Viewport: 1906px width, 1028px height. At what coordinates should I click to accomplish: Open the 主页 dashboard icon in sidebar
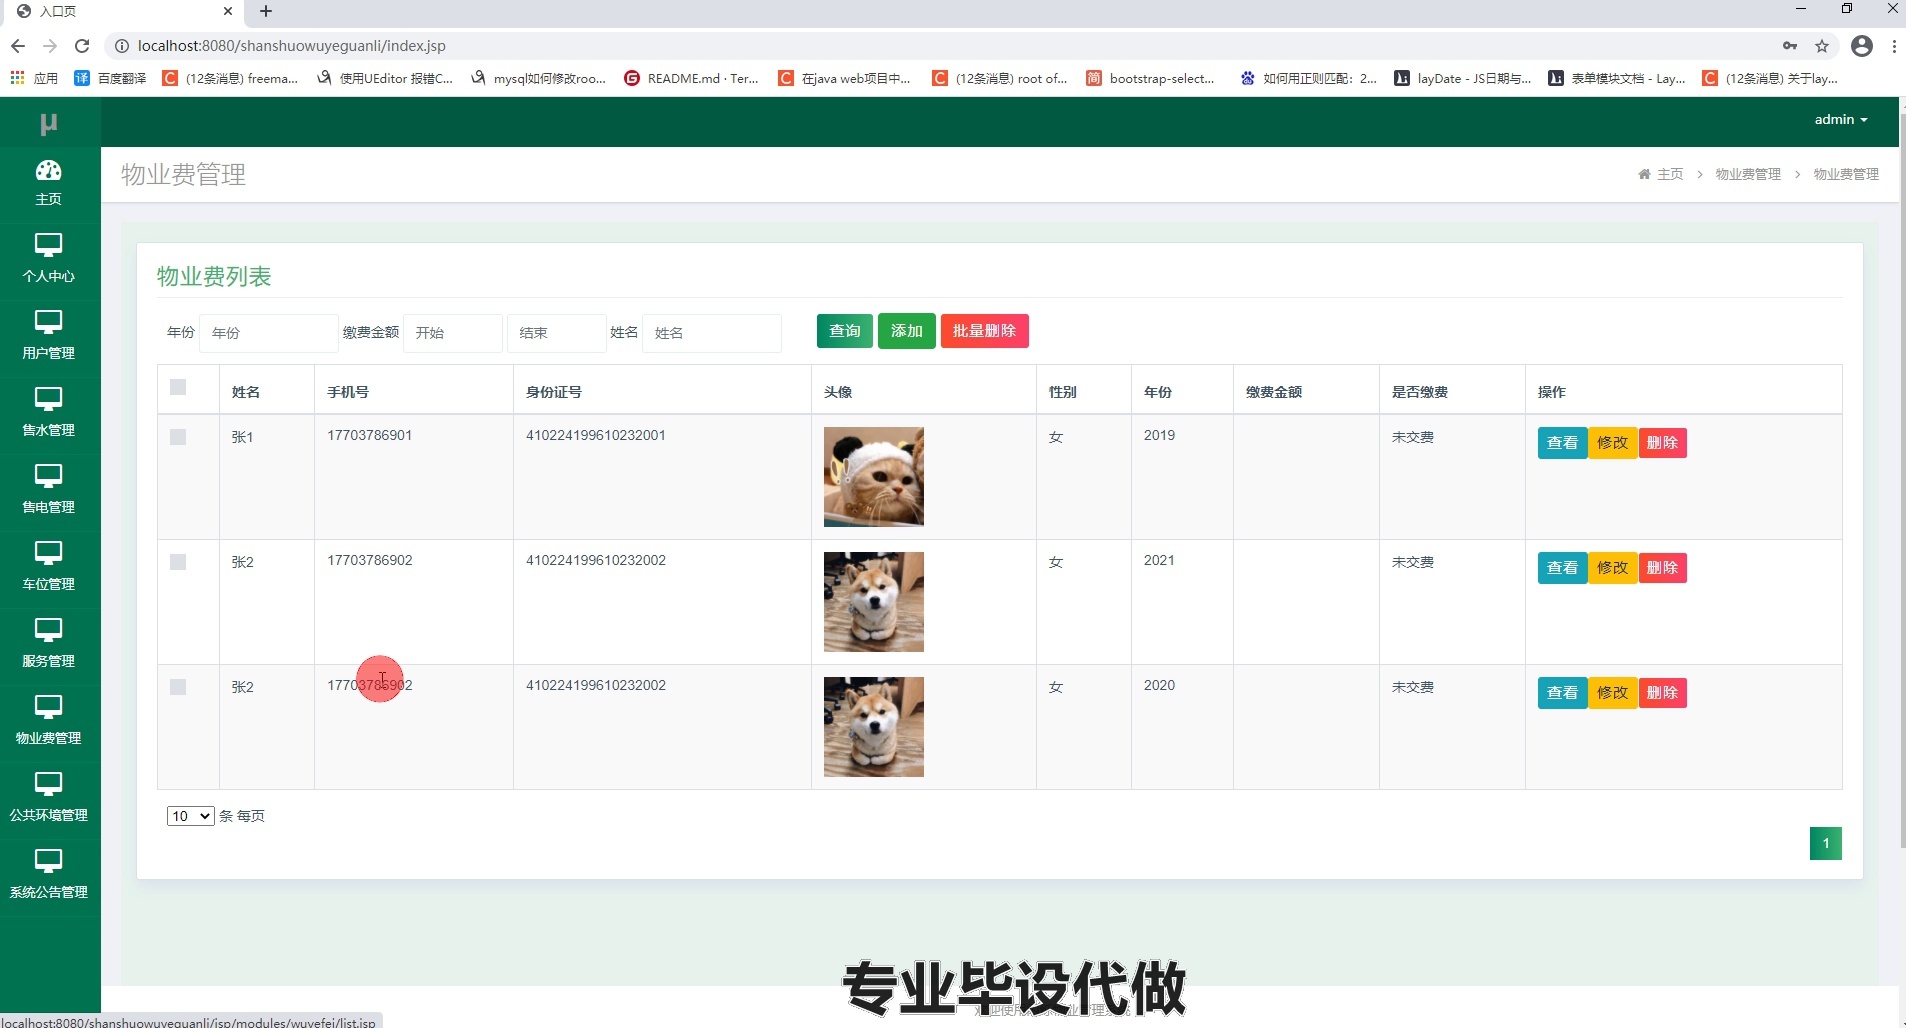pyautogui.click(x=49, y=170)
